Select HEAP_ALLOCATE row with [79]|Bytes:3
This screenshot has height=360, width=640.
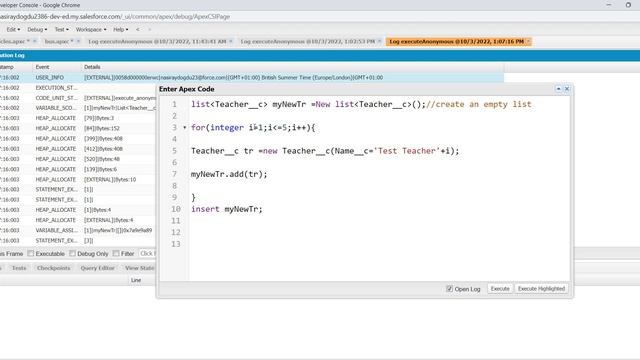click(x=78, y=118)
